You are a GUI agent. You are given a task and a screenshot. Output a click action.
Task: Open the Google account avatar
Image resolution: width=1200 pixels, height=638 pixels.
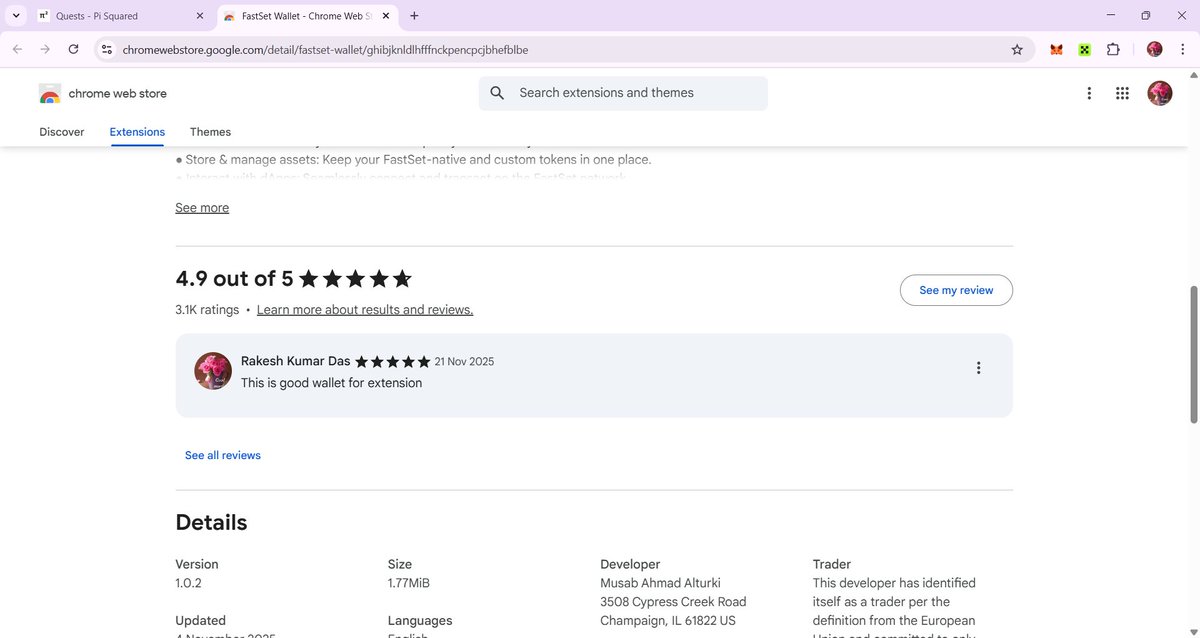[x=1160, y=93]
